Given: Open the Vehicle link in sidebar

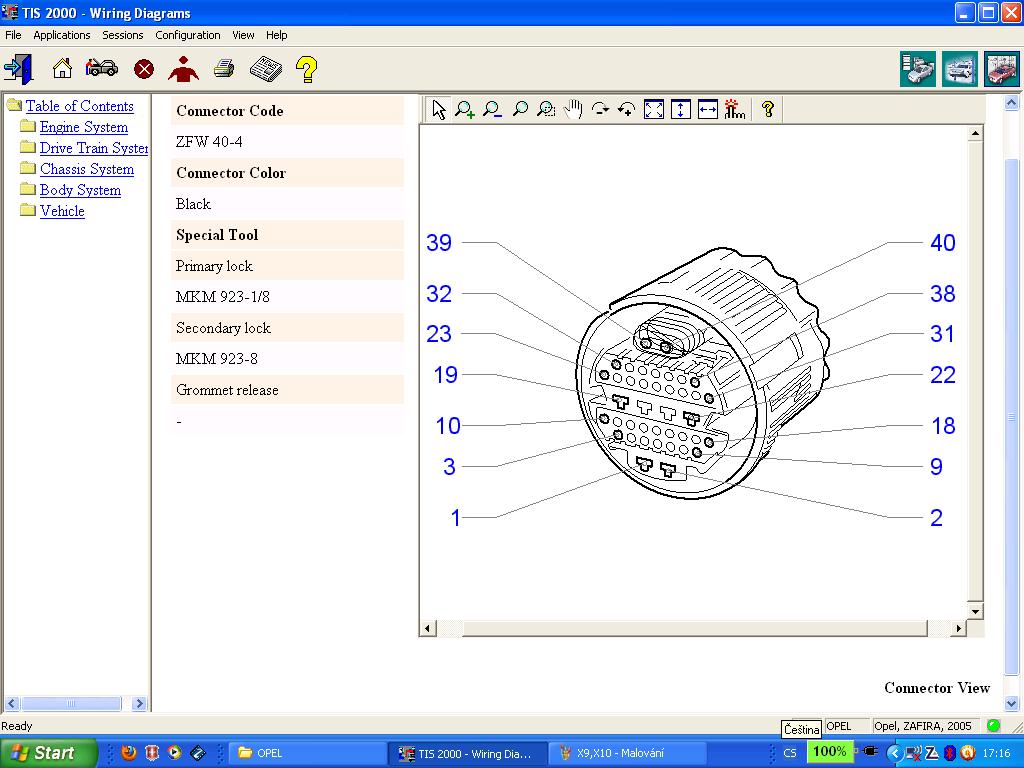Looking at the screenshot, I should [62, 211].
